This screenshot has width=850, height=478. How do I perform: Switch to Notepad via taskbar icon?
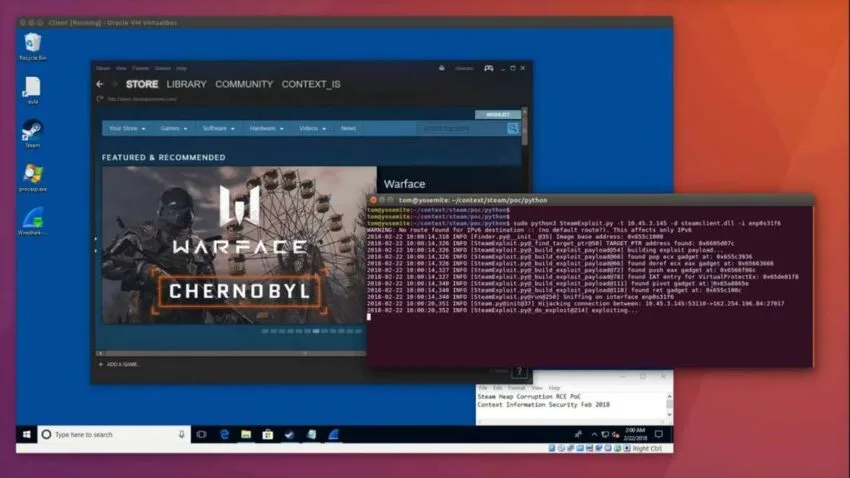tap(311, 434)
